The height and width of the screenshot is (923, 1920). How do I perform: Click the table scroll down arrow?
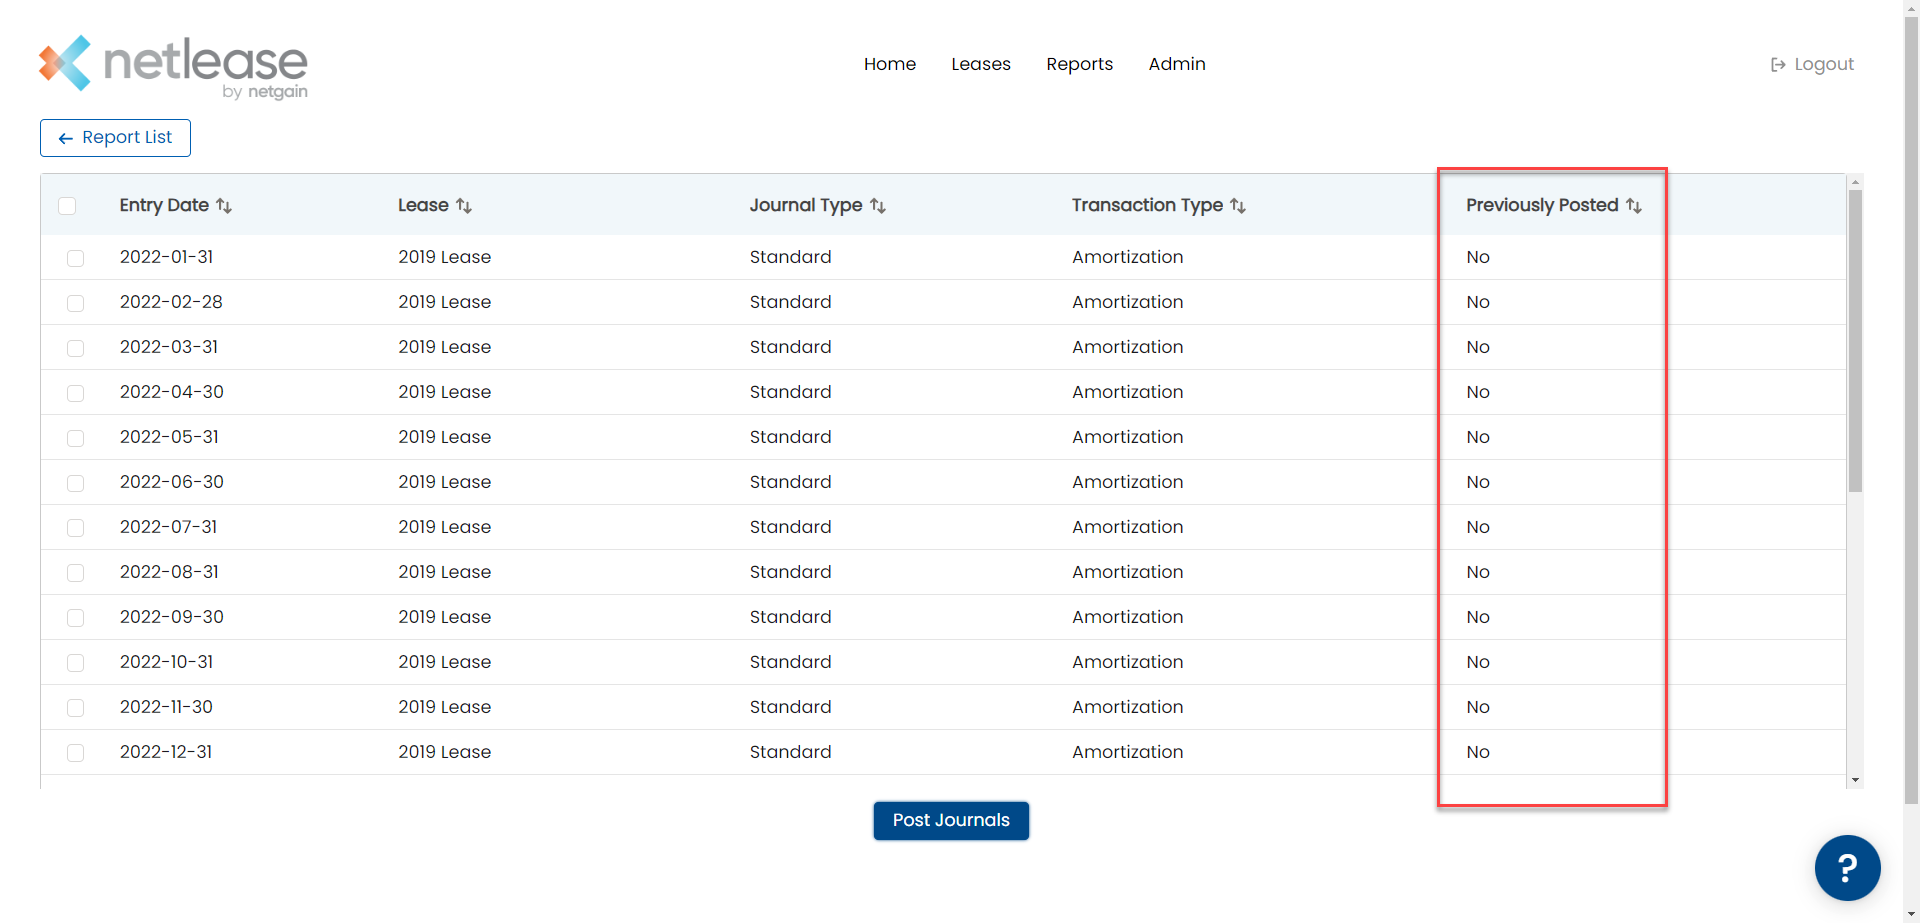tap(1855, 780)
